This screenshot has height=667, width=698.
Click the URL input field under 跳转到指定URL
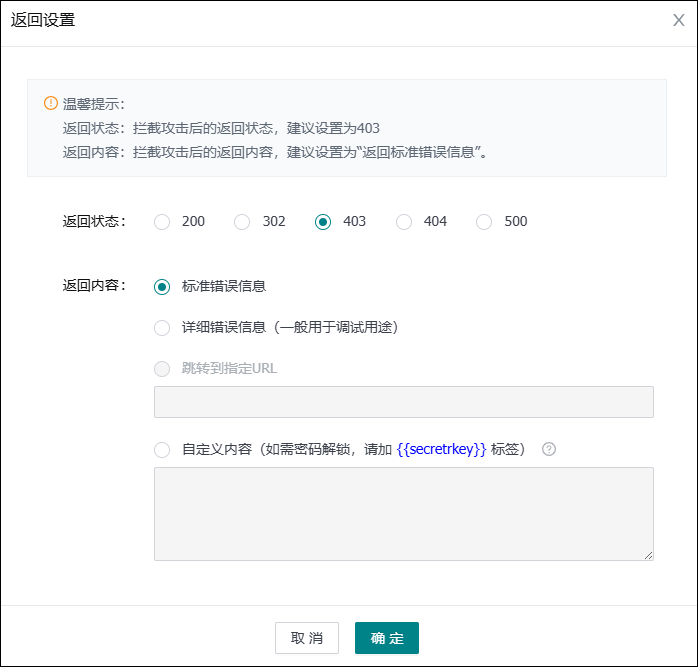click(404, 402)
